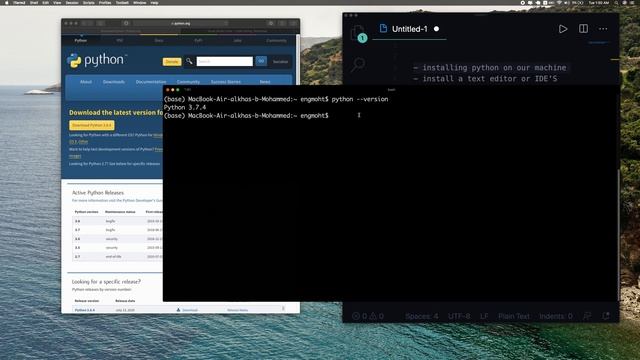This screenshot has height=360, width=640.
Task: Change indentation via Spaces: 4
Action: click(422, 316)
